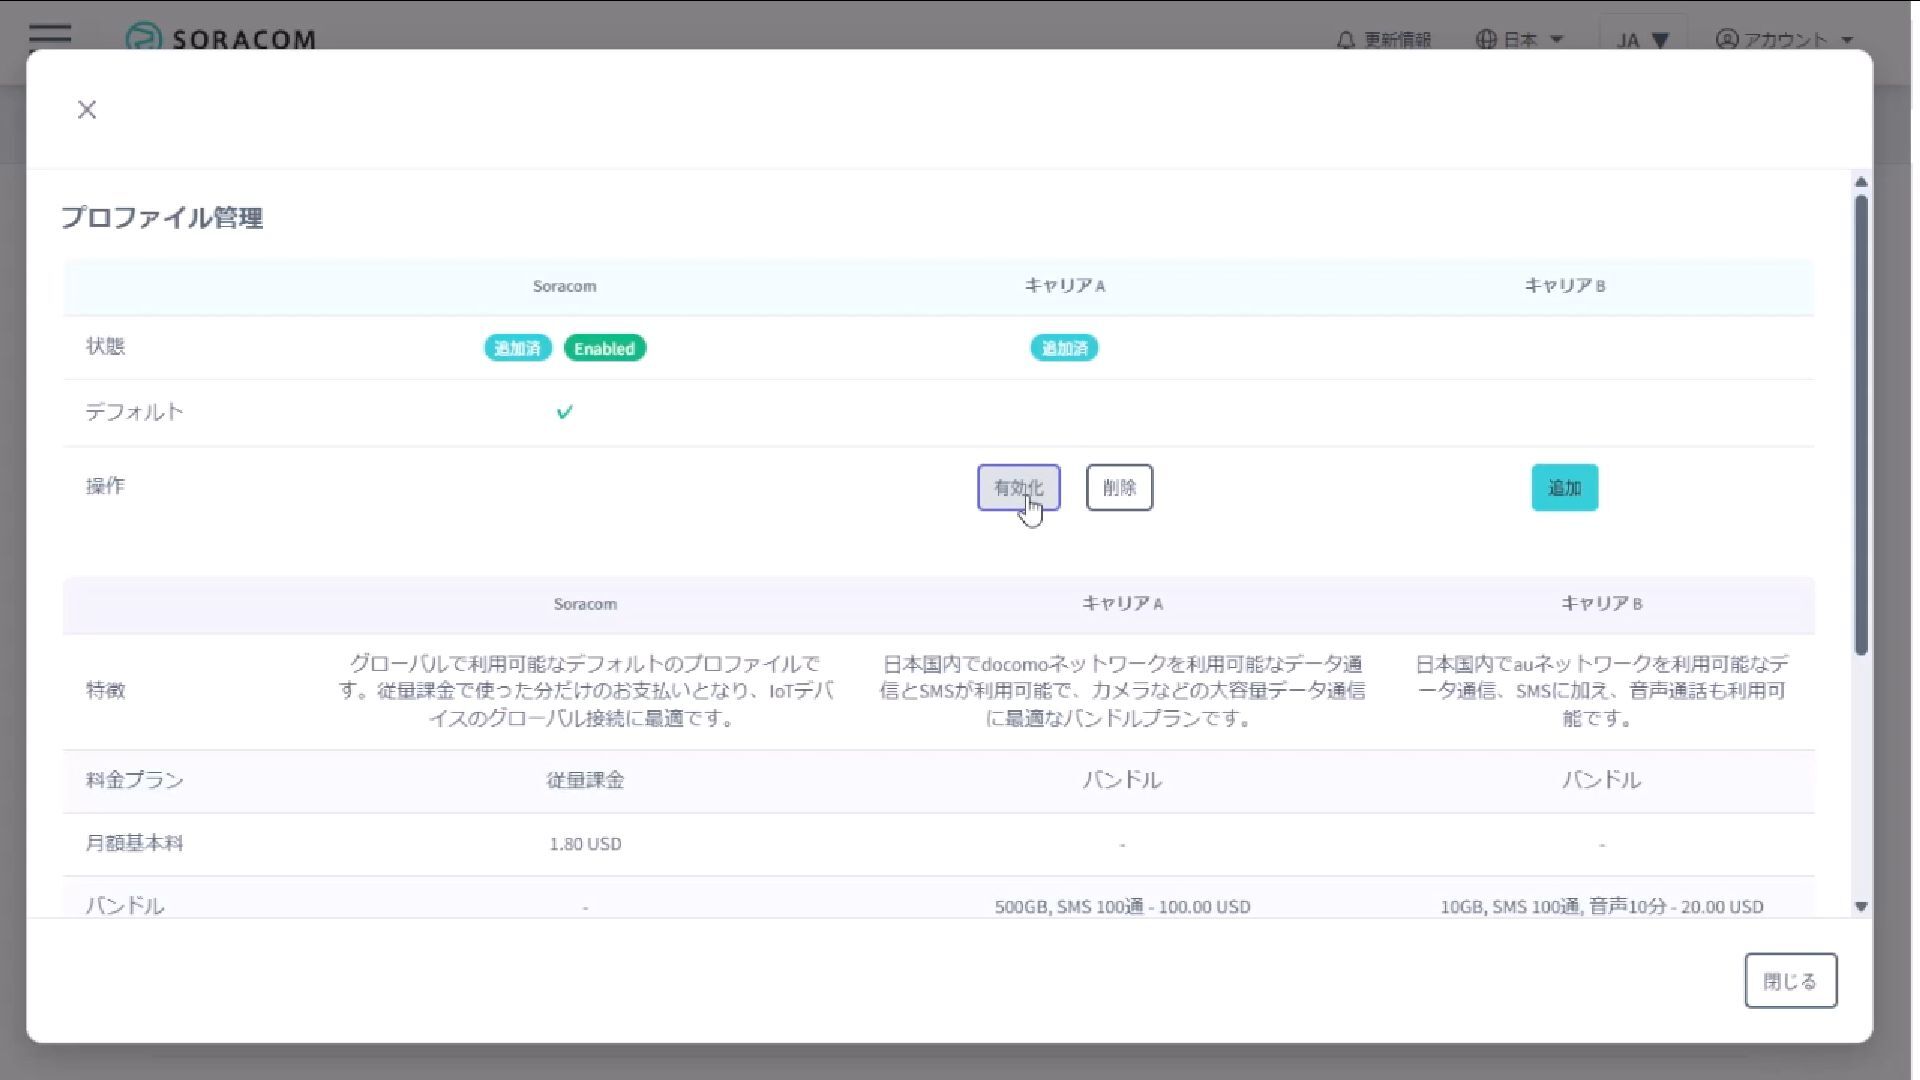Screen dimensions: 1920x1080
Task: Click the キャリアA header in comparison table
Action: pyautogui.click(x=1122, y=604)
